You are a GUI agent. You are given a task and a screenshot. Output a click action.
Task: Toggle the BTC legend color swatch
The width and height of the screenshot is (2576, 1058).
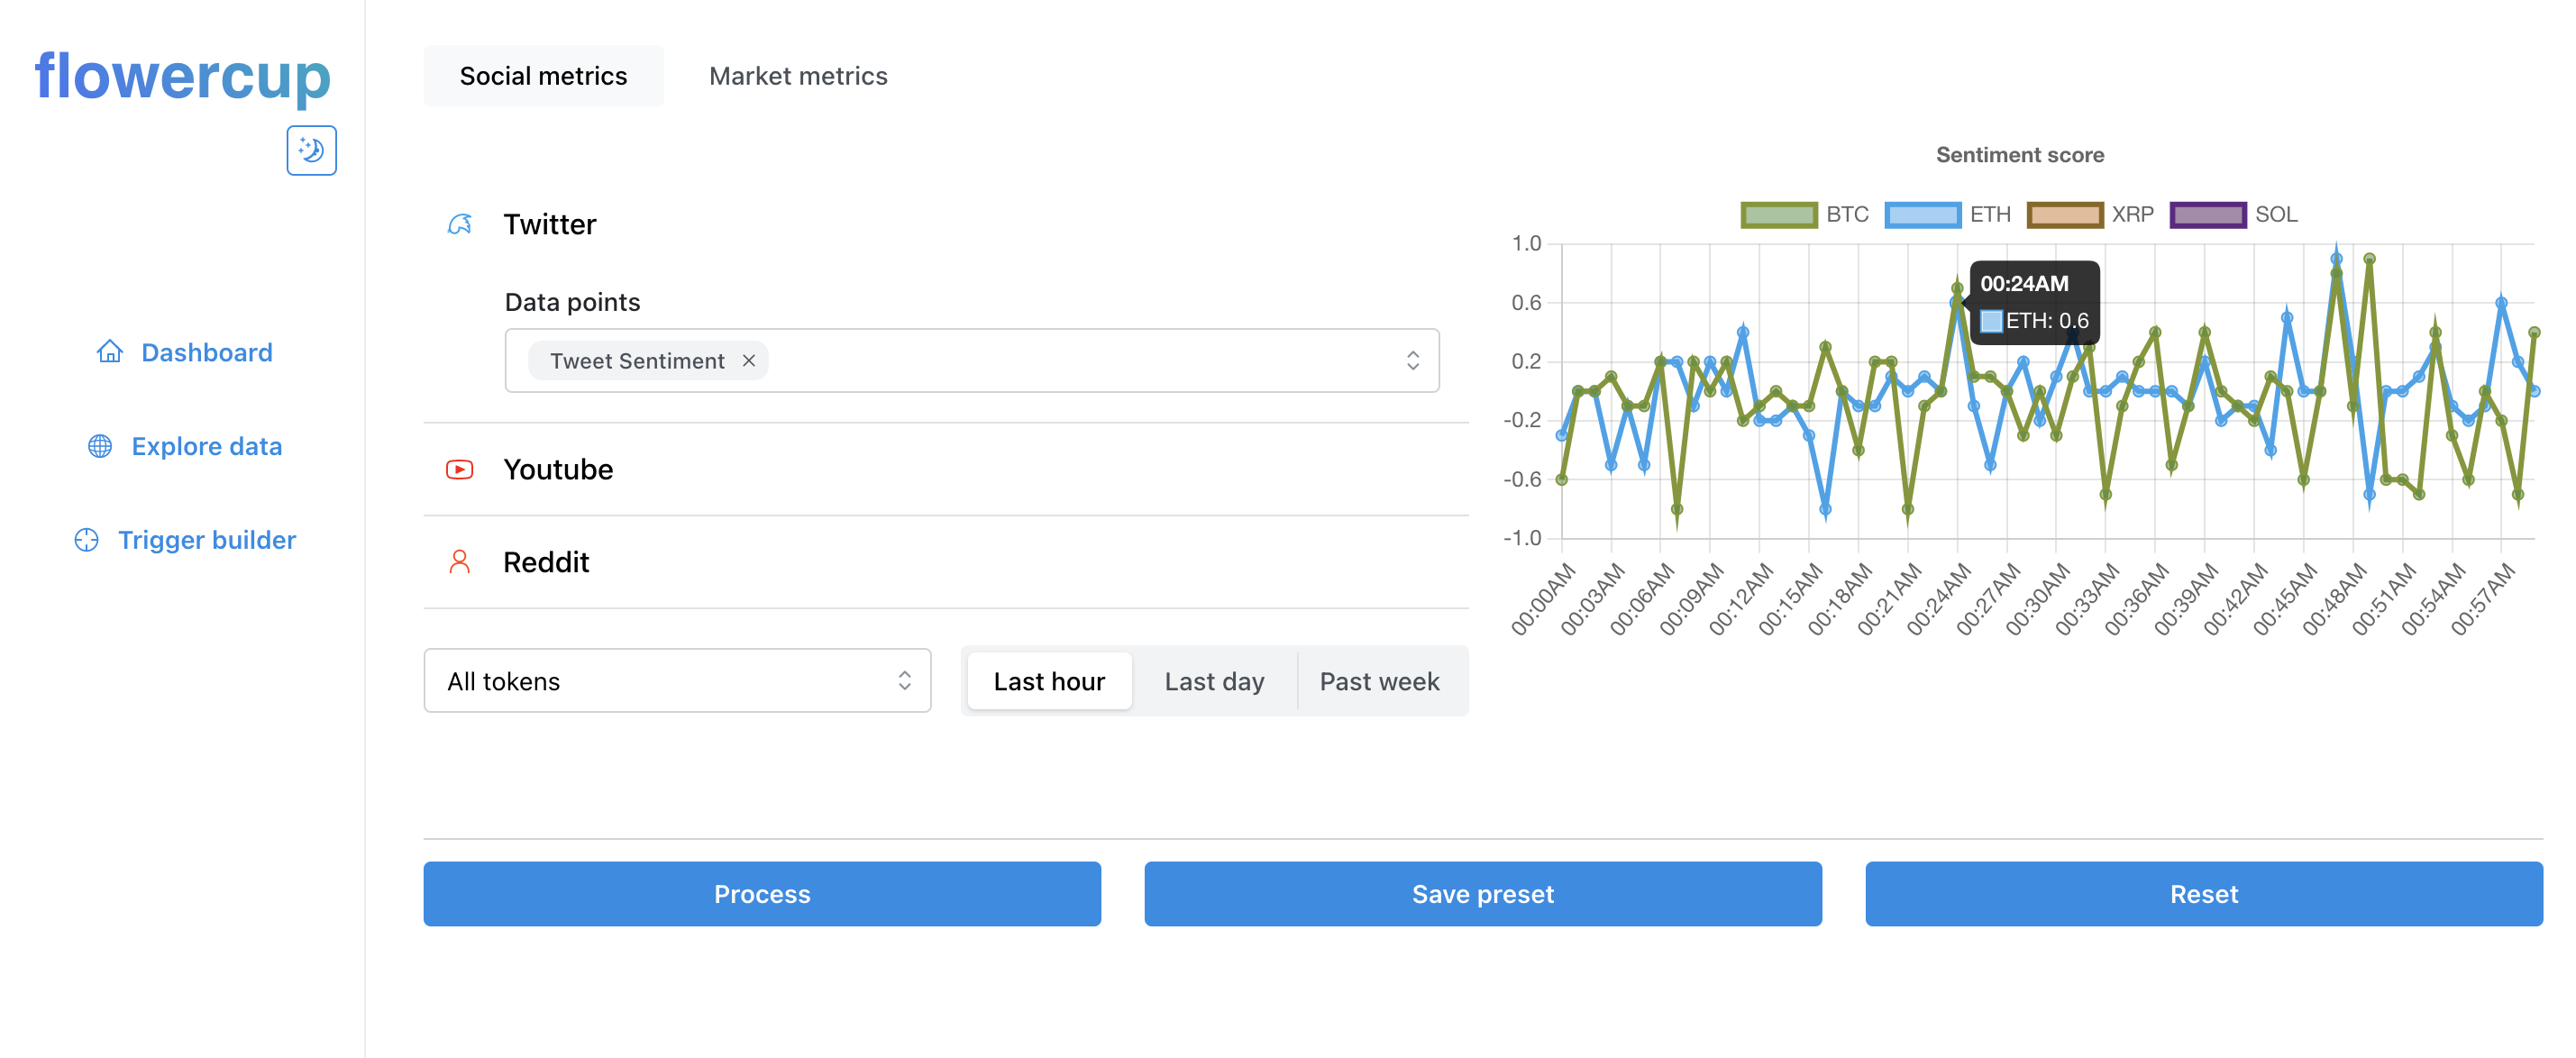tap(1778, 215)
